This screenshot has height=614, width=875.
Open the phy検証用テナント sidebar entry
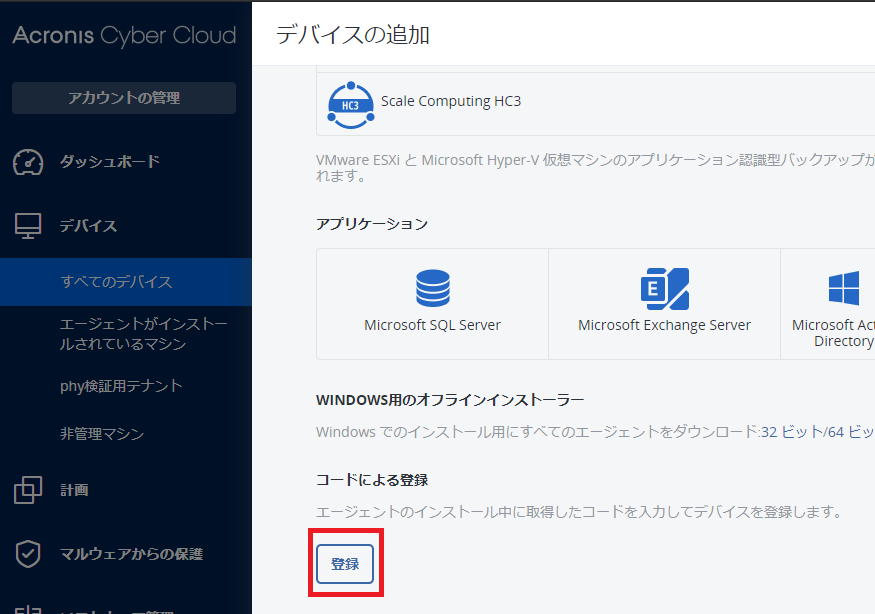[121, 386]
